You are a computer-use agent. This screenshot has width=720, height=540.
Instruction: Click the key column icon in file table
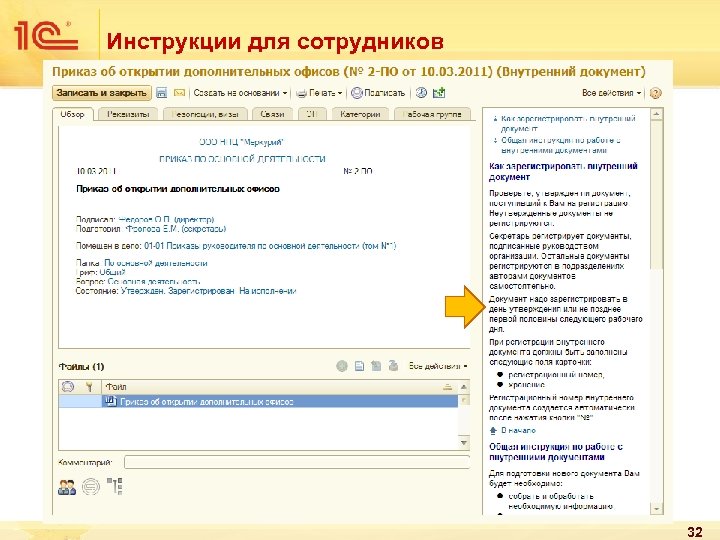pyautogui.click(x=90, y=387)
